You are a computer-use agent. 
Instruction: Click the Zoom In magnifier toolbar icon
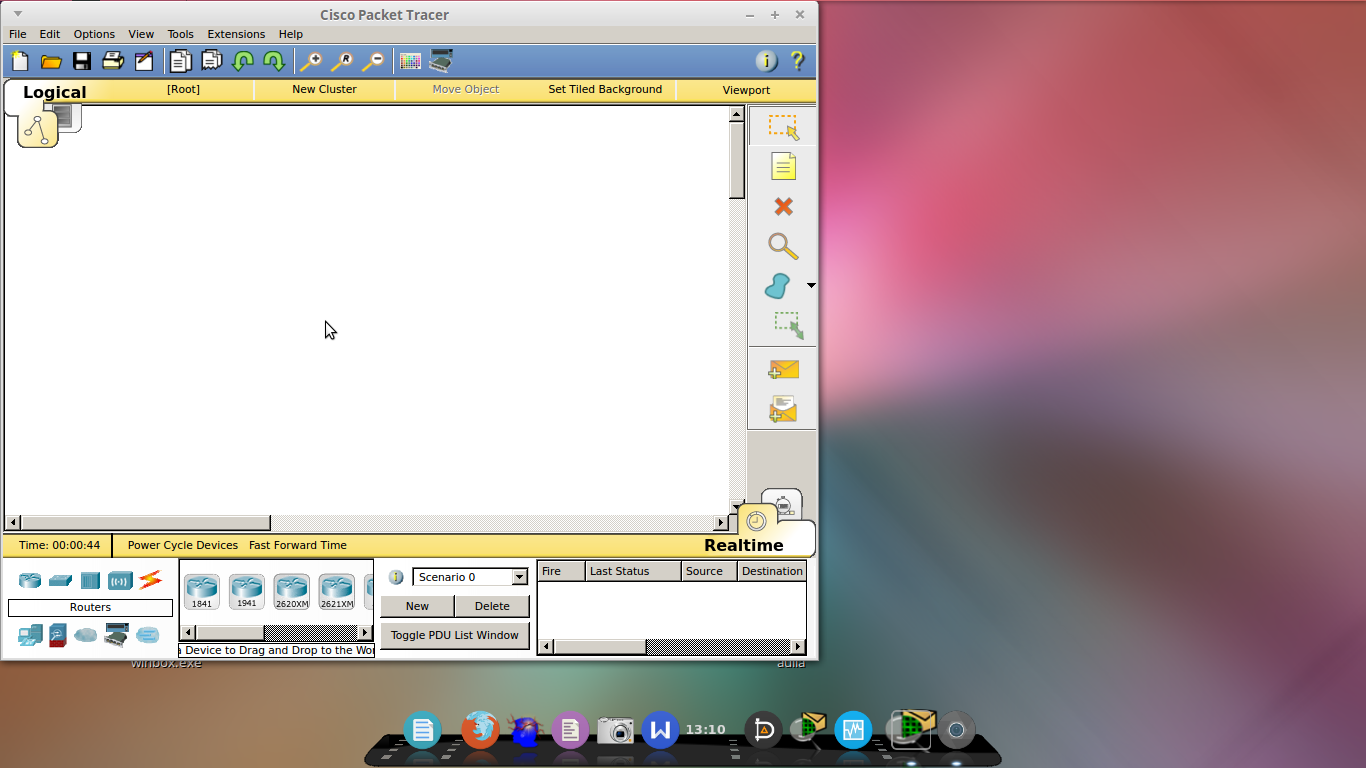[311, 61]
